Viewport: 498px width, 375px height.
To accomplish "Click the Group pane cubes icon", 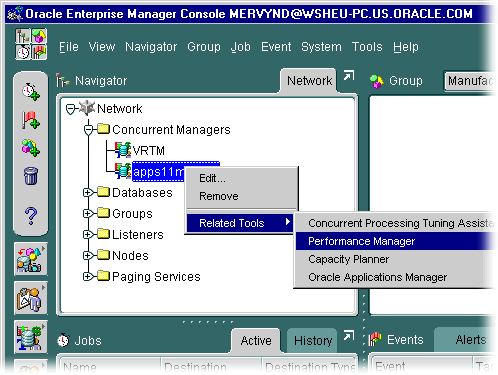I will [377, 81].
